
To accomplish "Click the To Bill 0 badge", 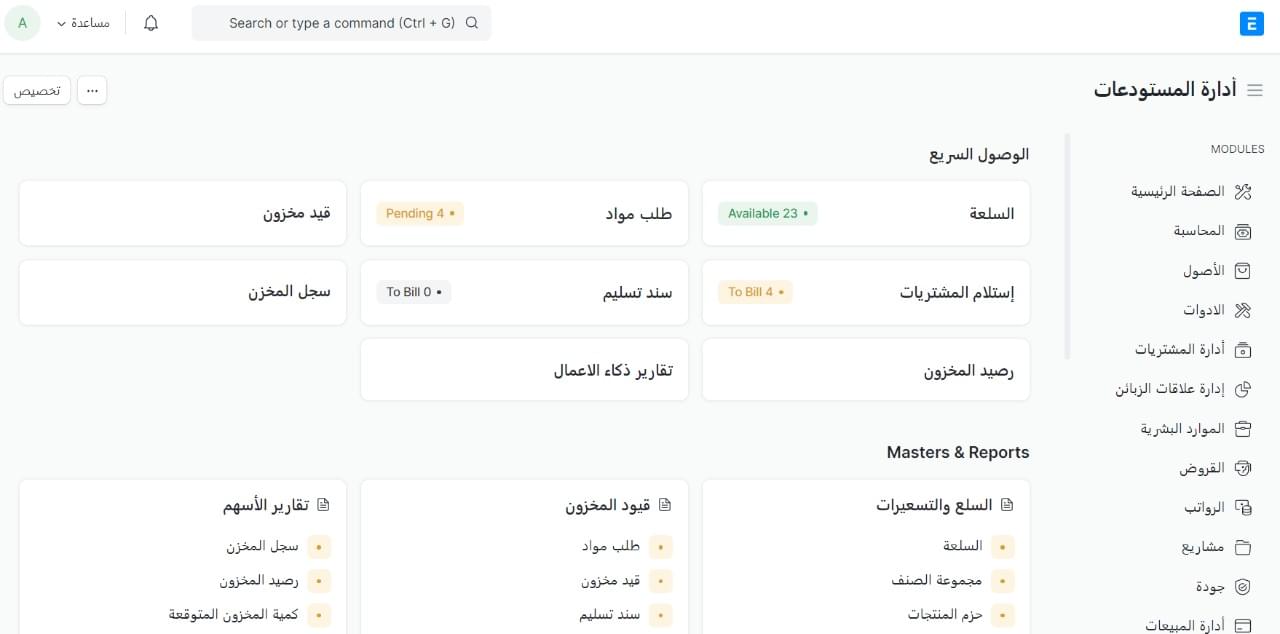I will tap(414, 292).
